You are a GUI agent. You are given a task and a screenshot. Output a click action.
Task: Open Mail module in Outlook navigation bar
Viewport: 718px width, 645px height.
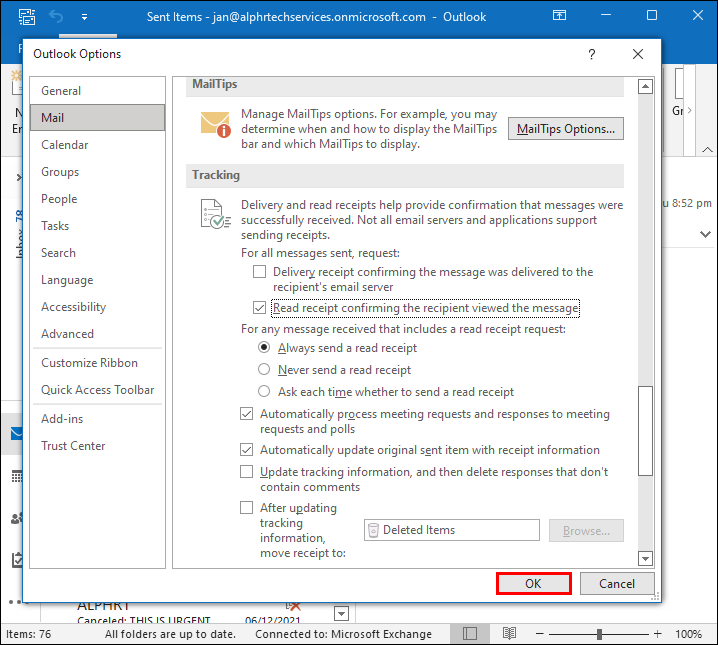[x=15, y=433]
